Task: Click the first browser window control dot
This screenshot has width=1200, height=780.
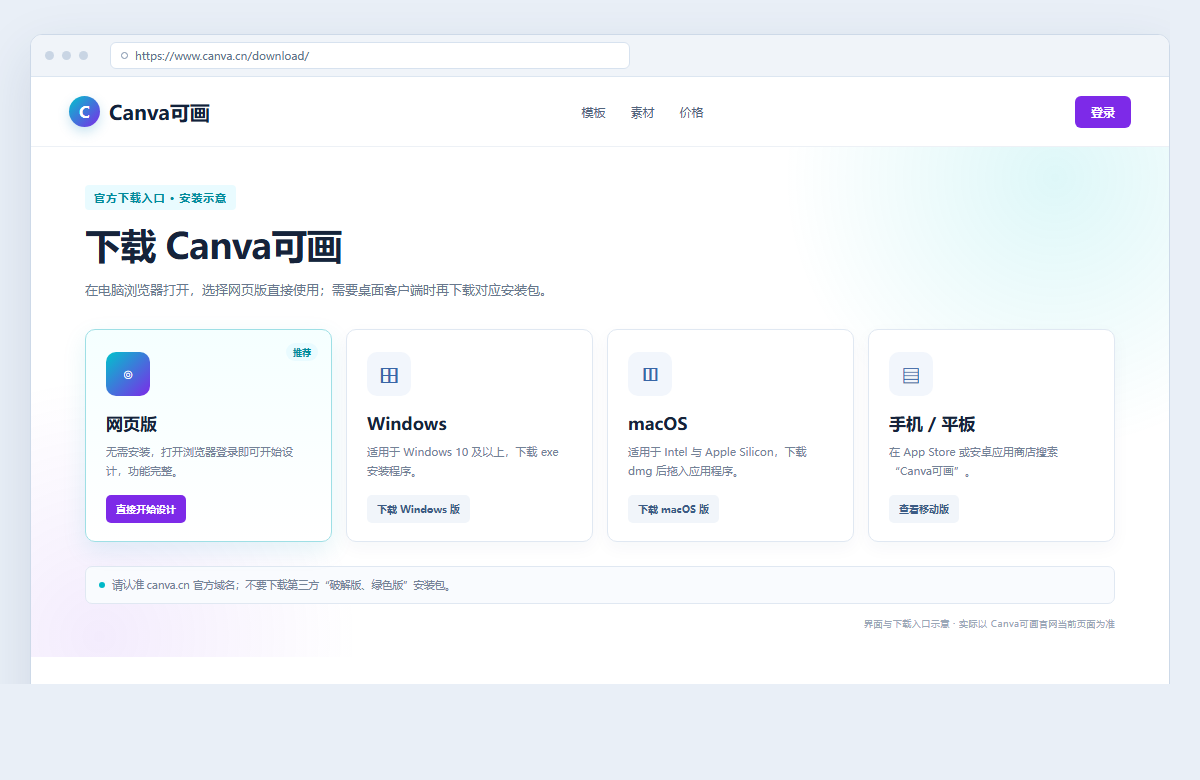Action: pos(49,55)
